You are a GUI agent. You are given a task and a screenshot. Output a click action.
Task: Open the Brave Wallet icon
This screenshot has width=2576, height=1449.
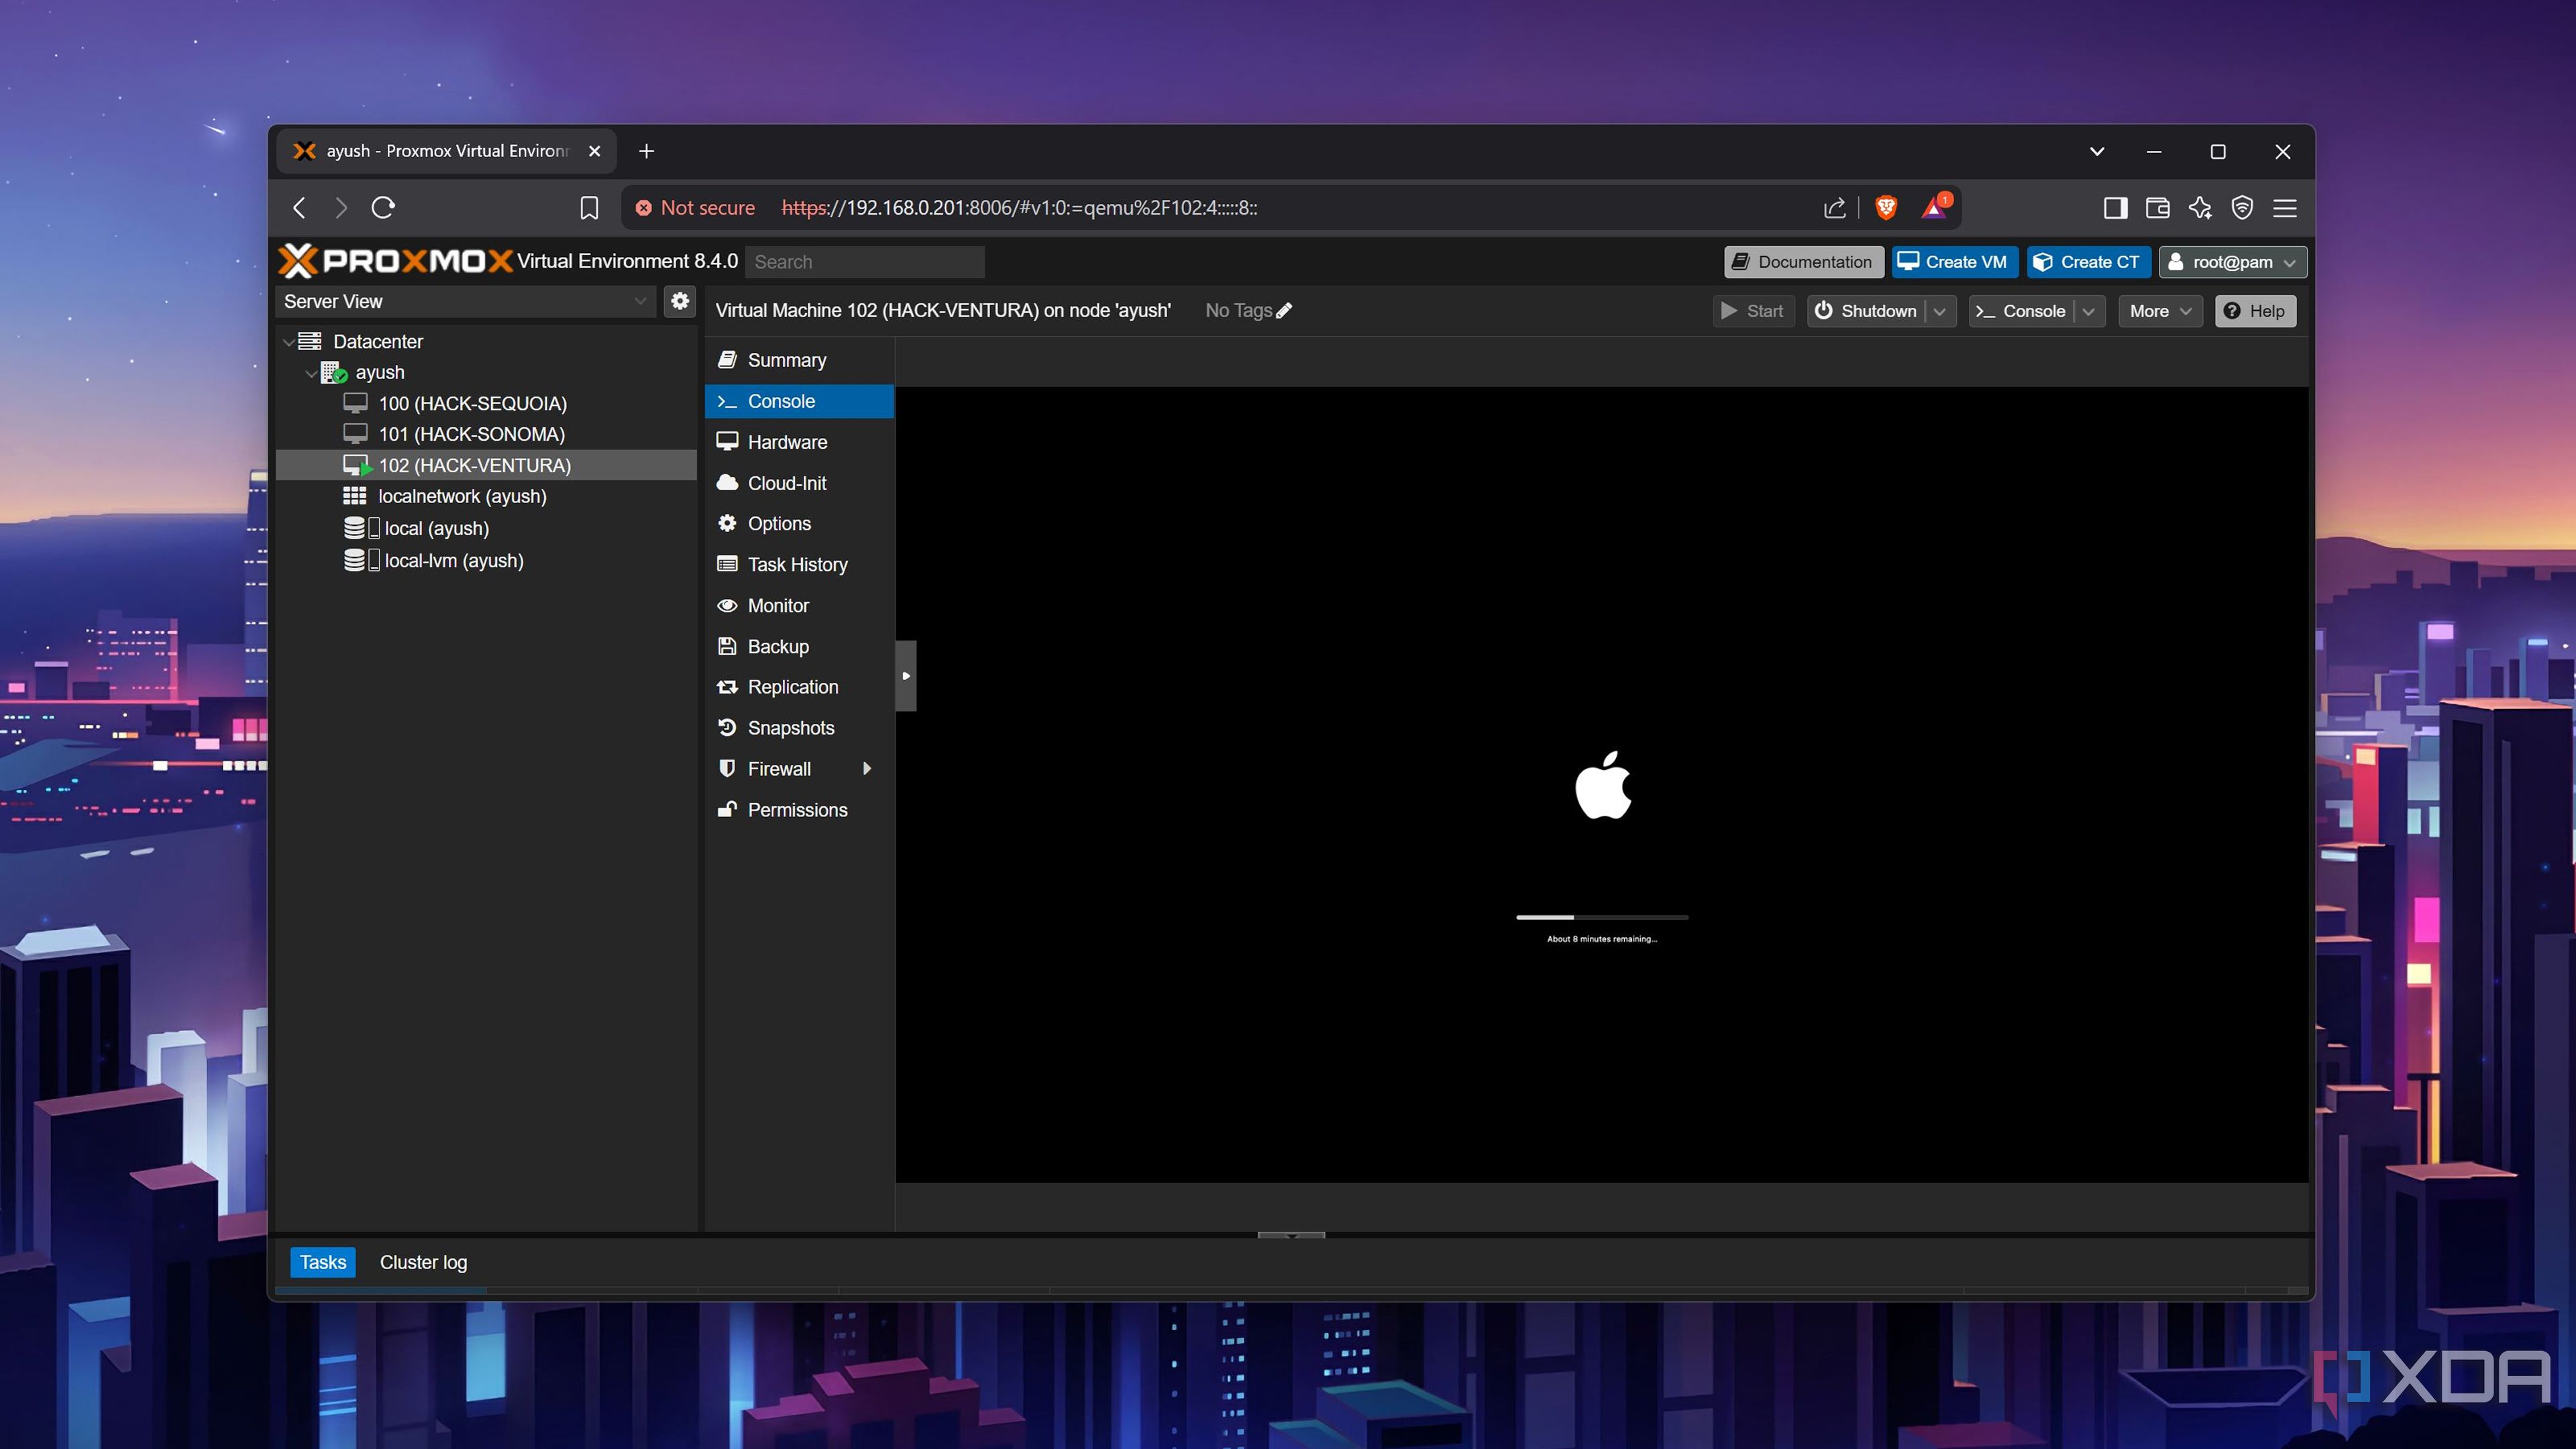tap(2157, 208)
